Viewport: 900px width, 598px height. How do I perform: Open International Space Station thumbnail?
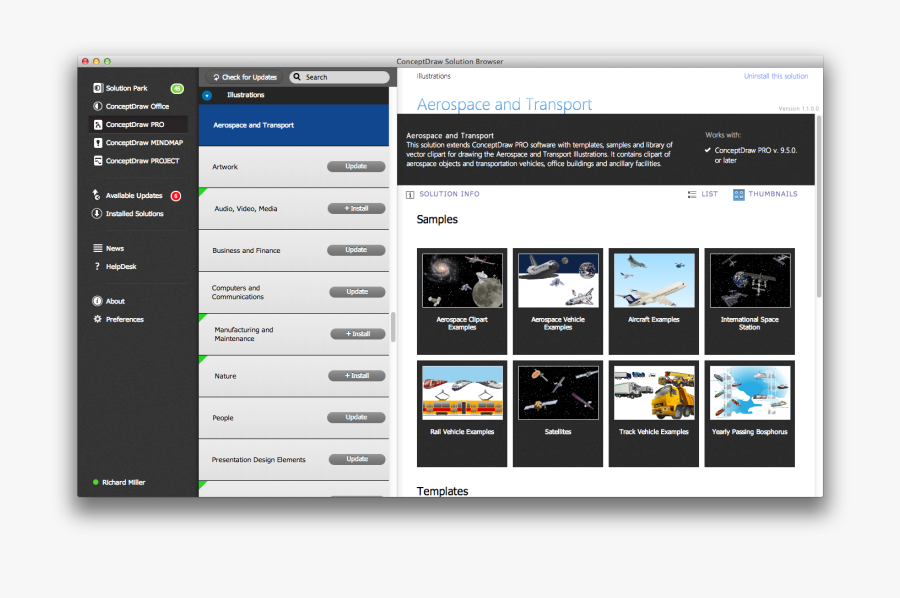tap(750, 301)
